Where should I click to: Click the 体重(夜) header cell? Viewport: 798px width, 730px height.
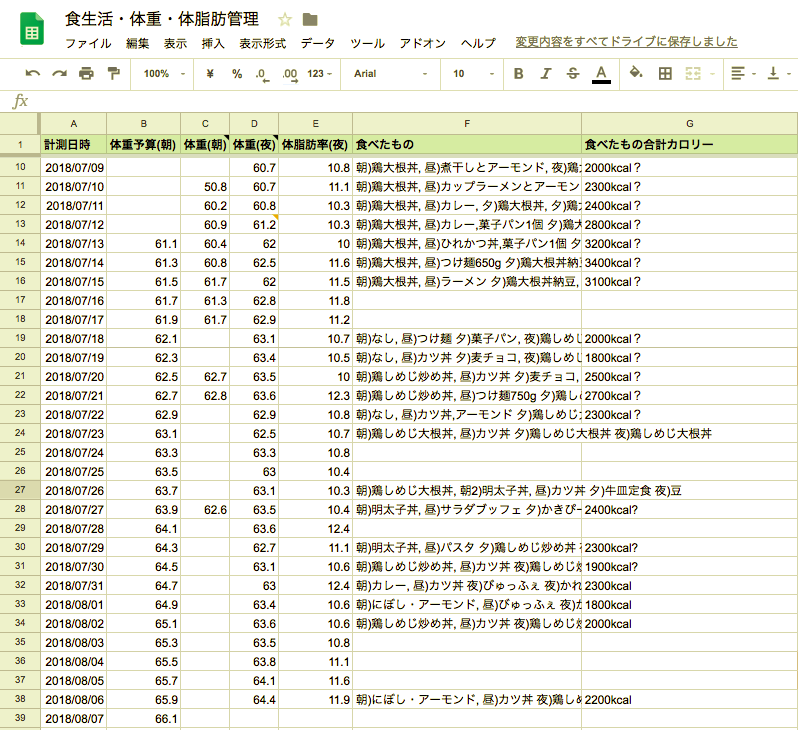[x=254, y=145]
